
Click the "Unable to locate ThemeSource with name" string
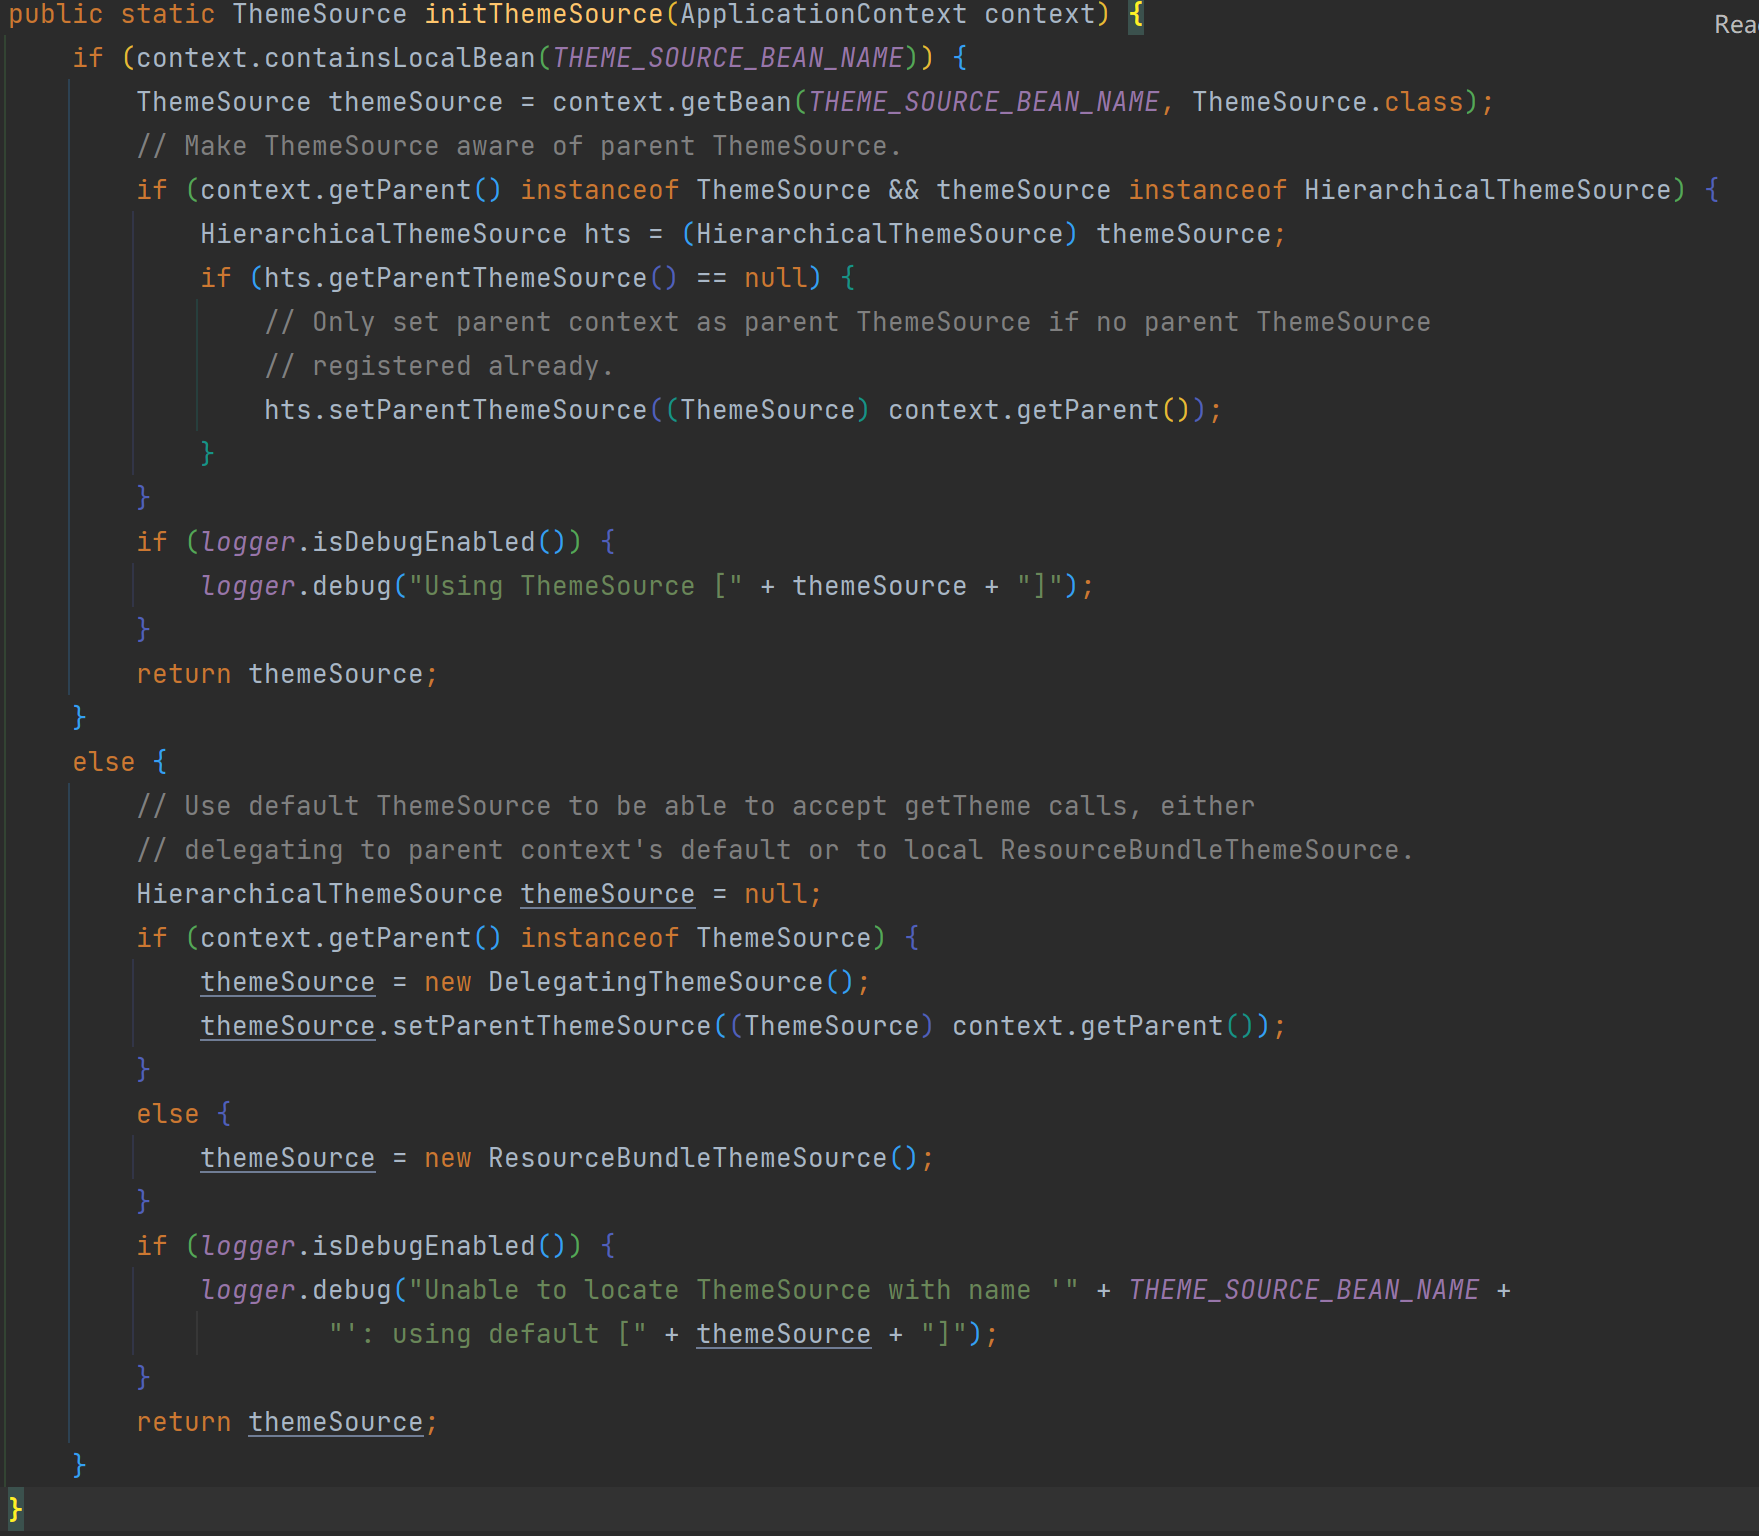click(744, 1290)
